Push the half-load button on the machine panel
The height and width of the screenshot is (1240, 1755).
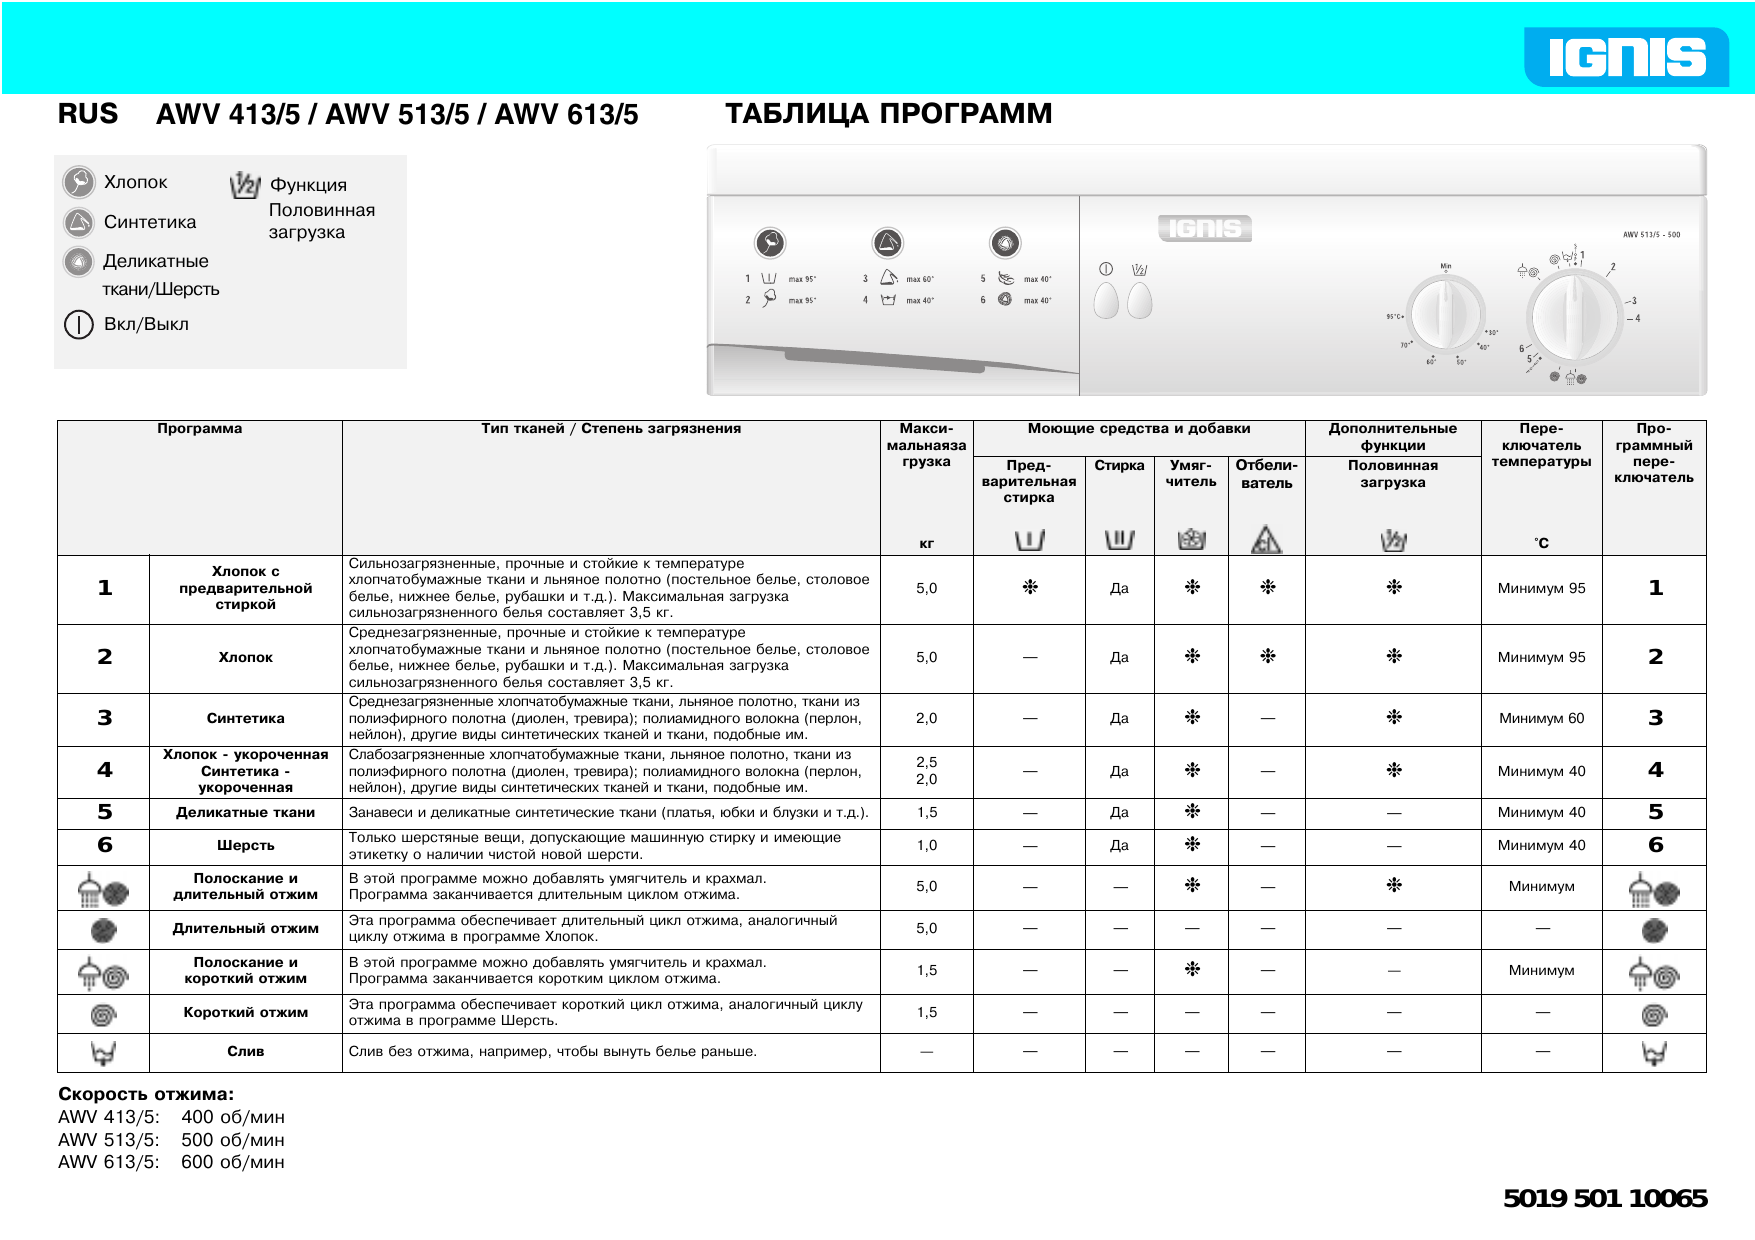1140,300
